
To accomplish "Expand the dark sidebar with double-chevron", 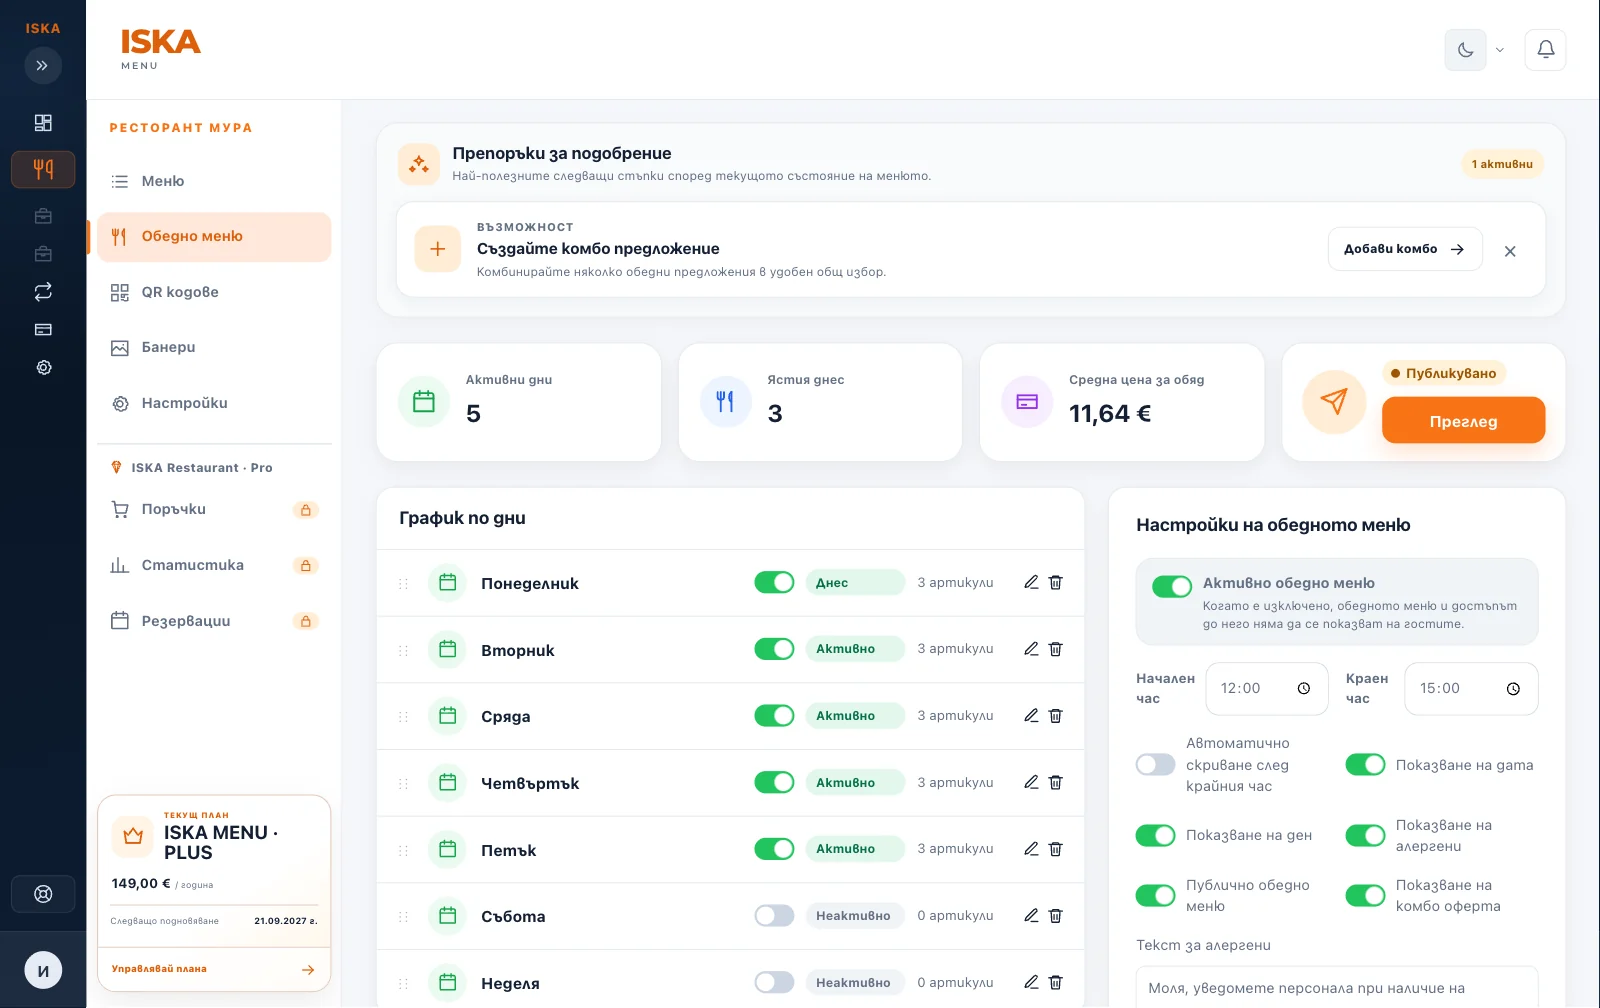I will point(43,66).
